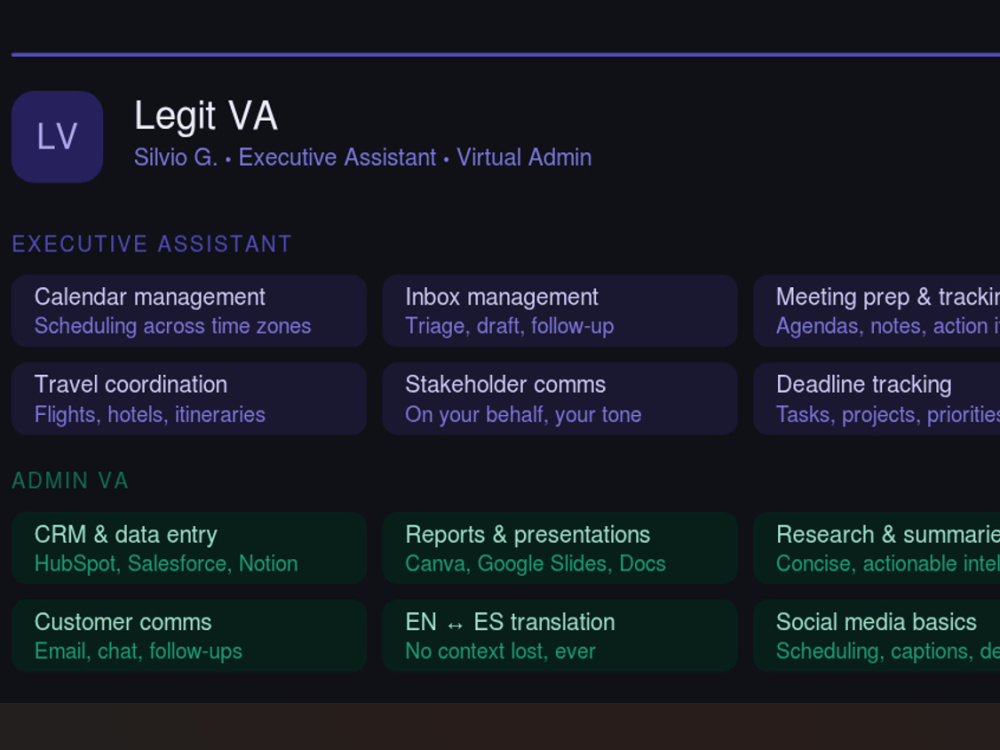Select the EN ↔ ES translation card
This screenshot has width=1000, height=750.
560,636
